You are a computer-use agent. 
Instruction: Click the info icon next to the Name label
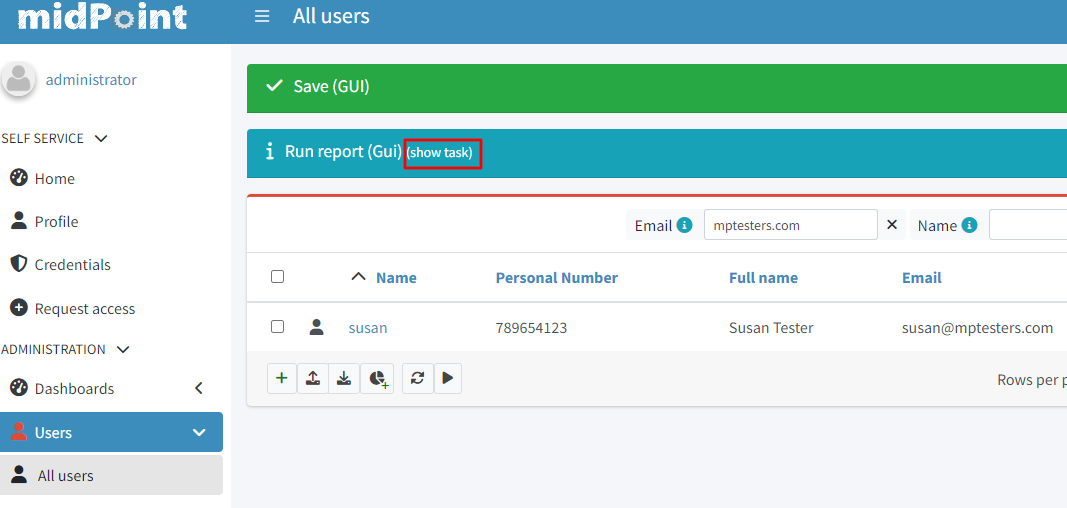969,225
